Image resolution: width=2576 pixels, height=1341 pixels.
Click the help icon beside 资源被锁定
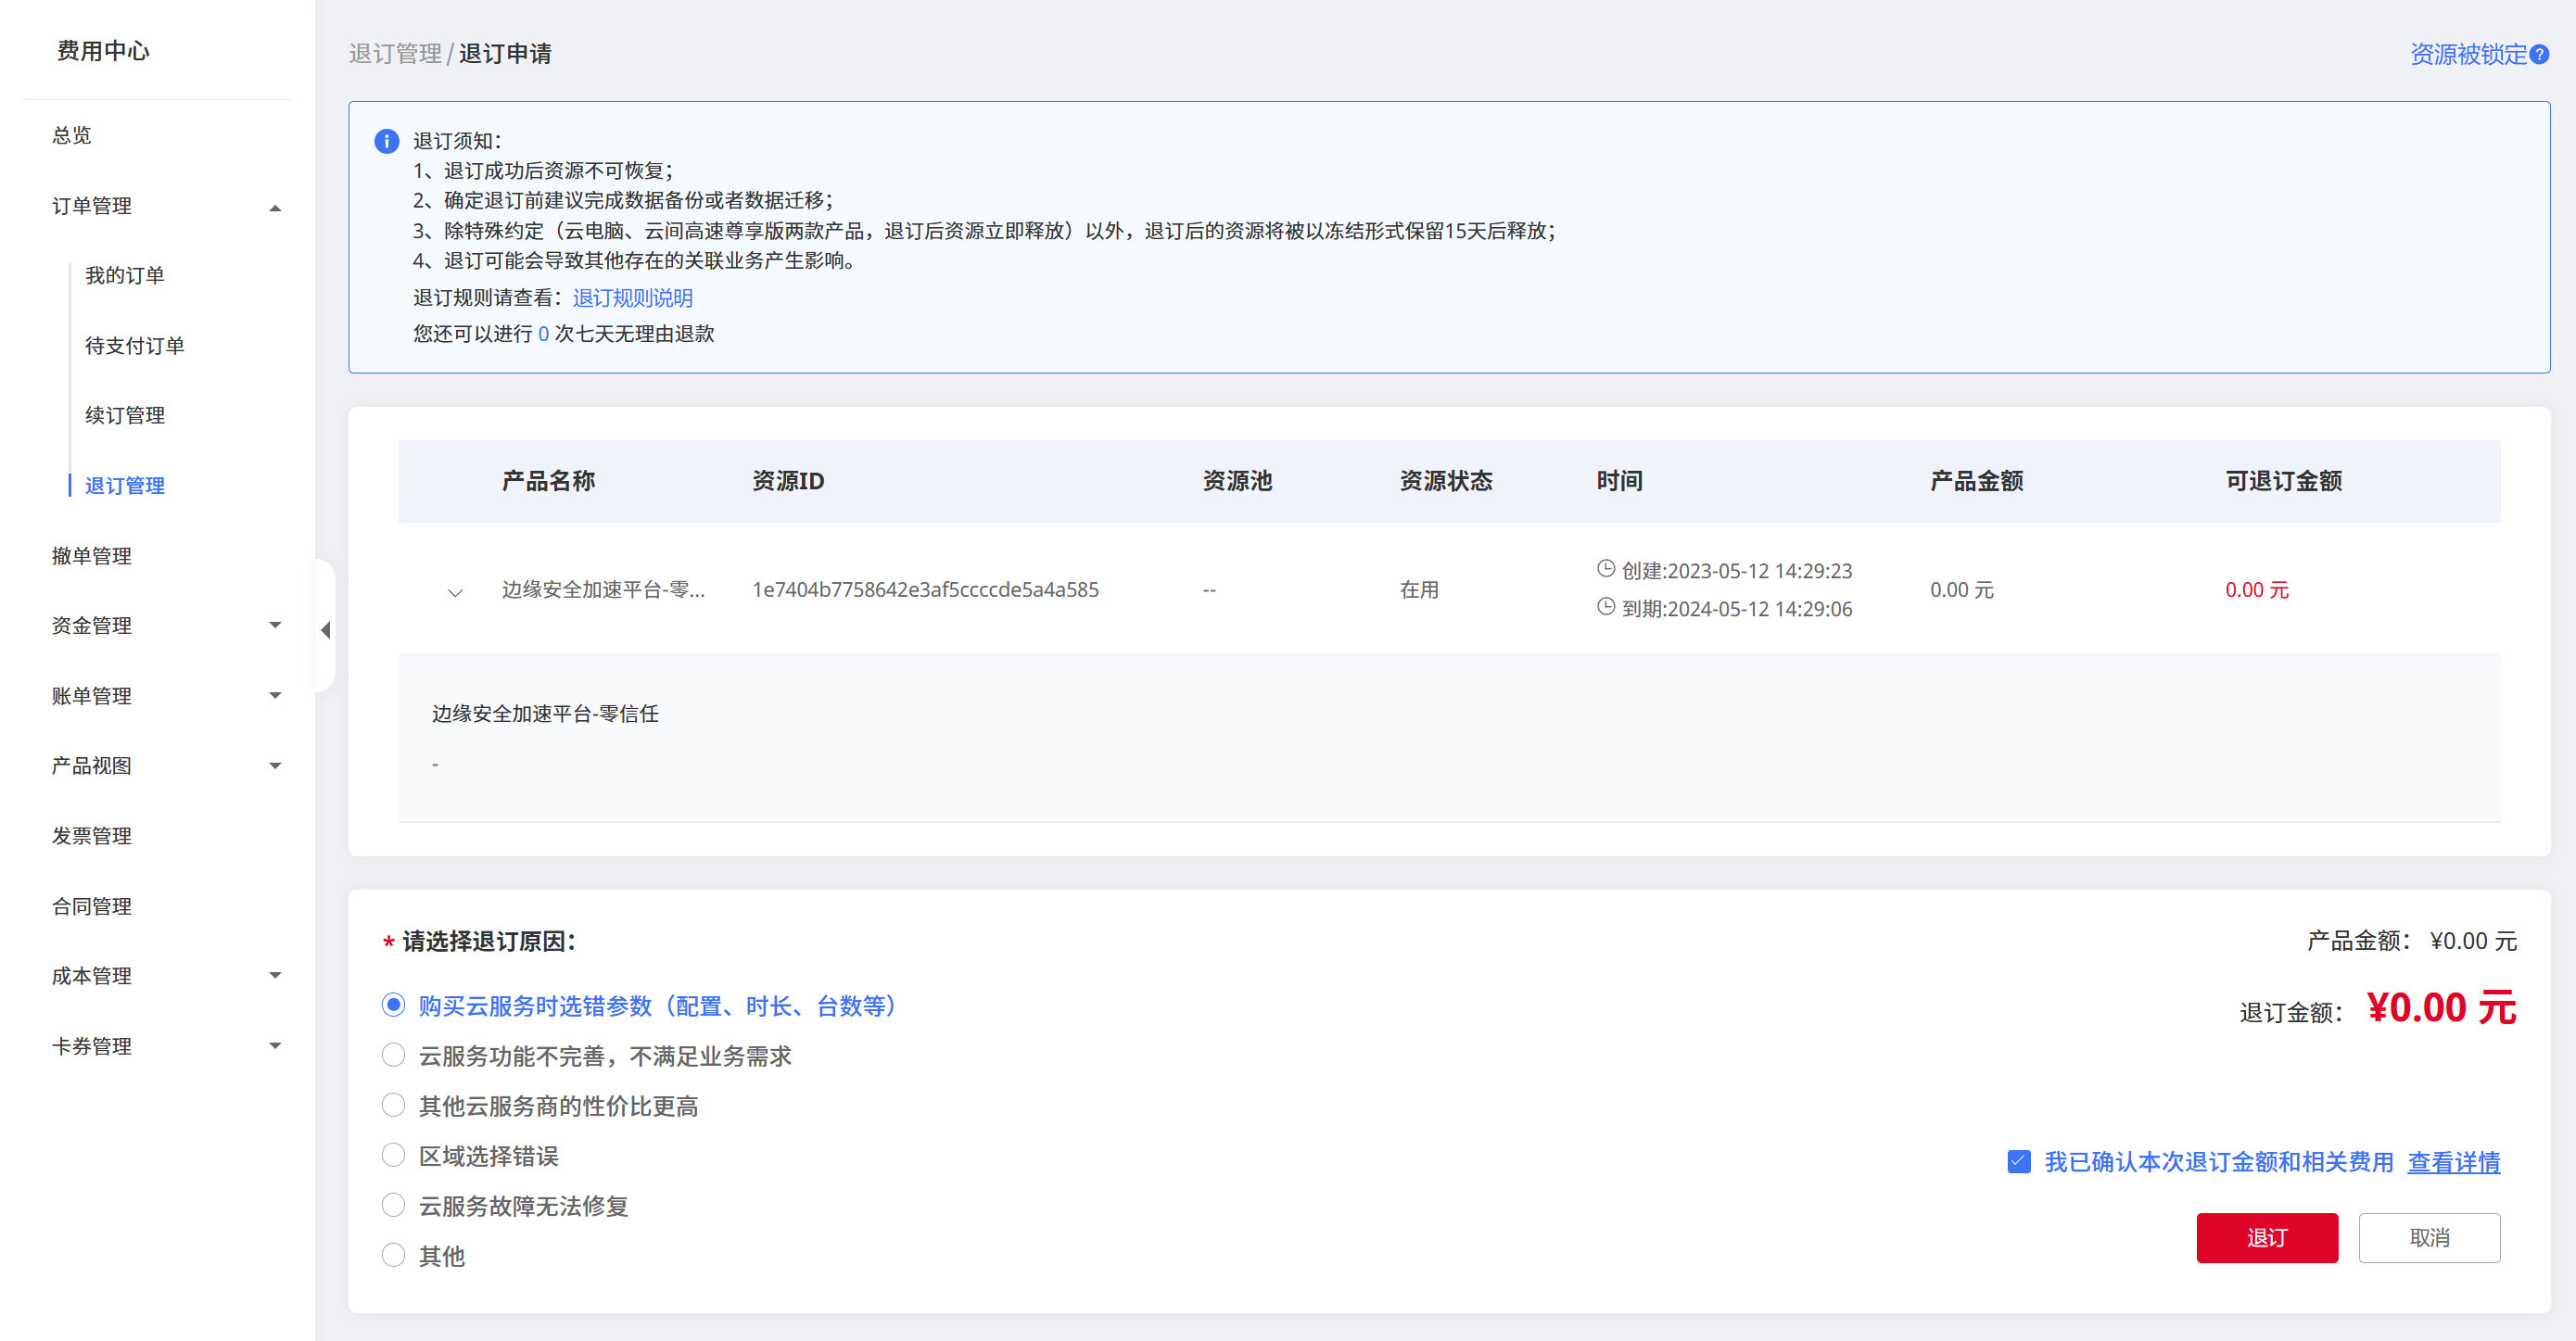pyautogui.click(x=2539, y=54)
